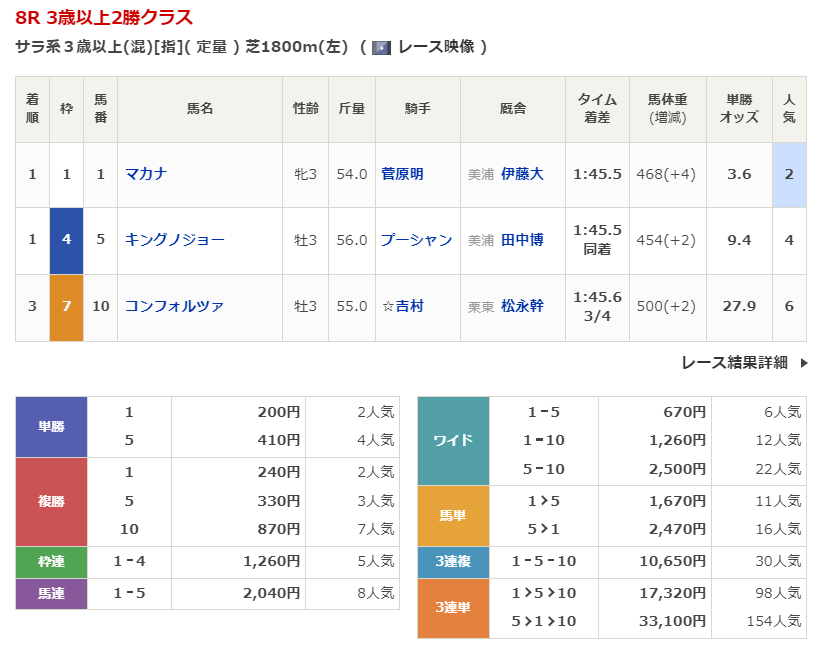Click the race video camera icon
Screen dimensions: 821x649
381,47
